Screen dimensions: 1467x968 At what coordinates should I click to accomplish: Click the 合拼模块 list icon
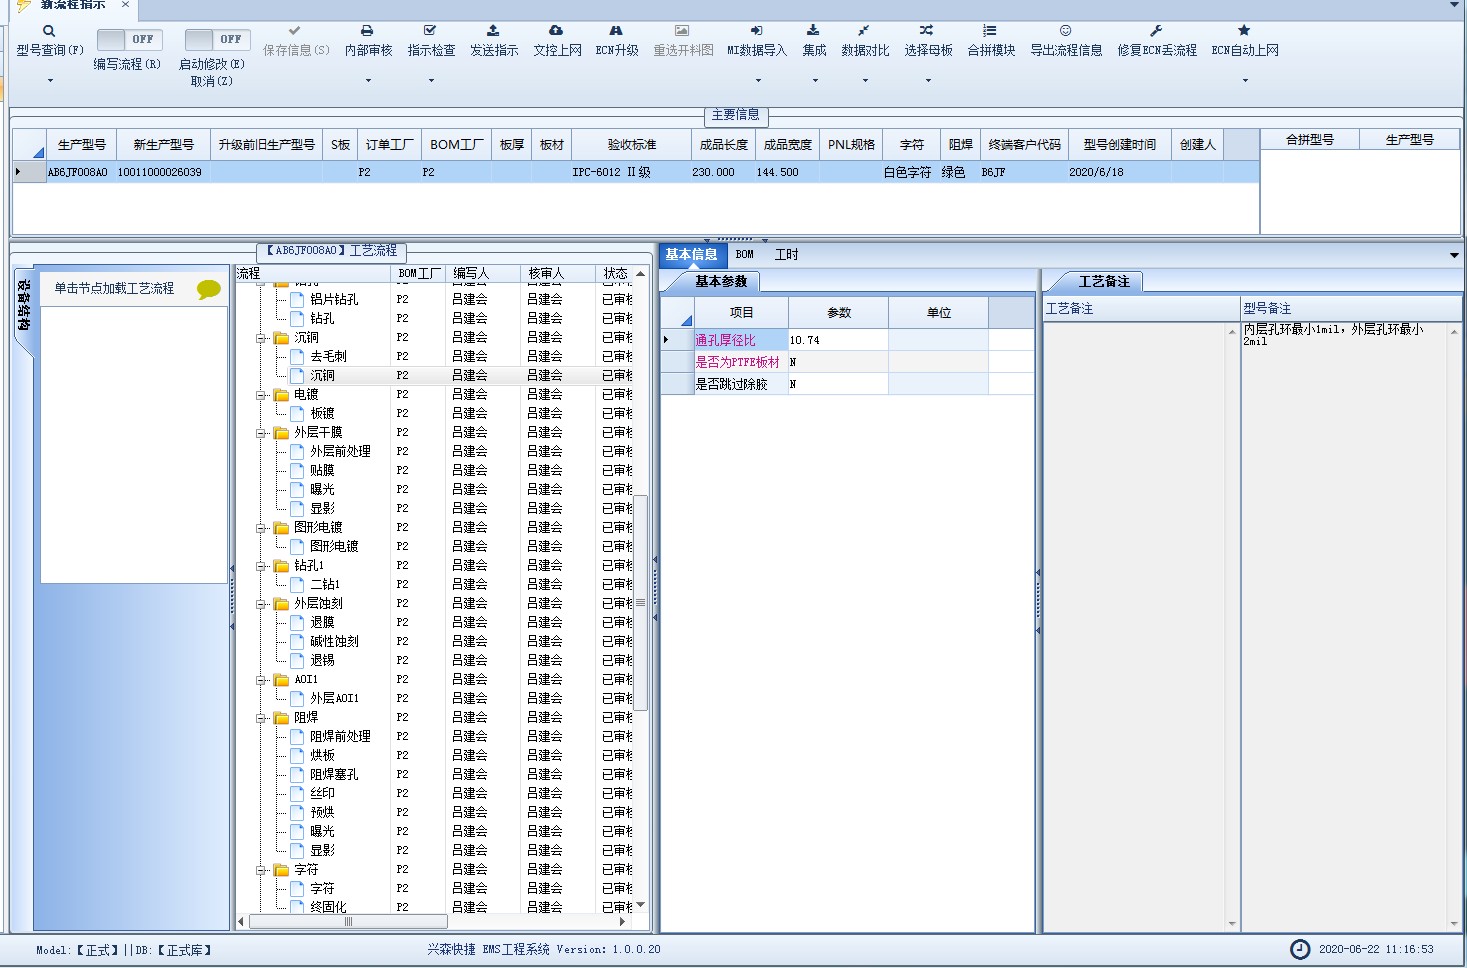(x=990, y=31)
